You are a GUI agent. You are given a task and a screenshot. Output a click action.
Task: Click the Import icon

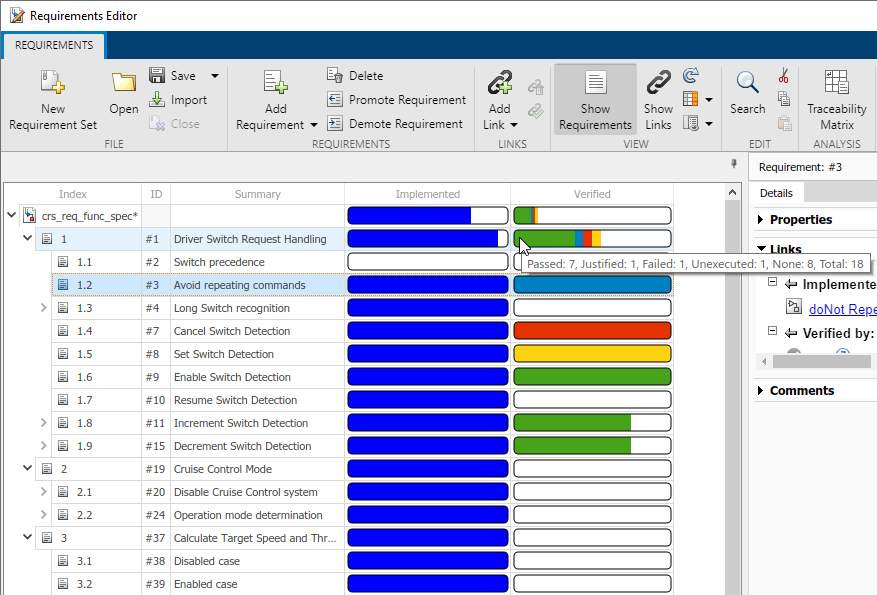tap(157, 100)
